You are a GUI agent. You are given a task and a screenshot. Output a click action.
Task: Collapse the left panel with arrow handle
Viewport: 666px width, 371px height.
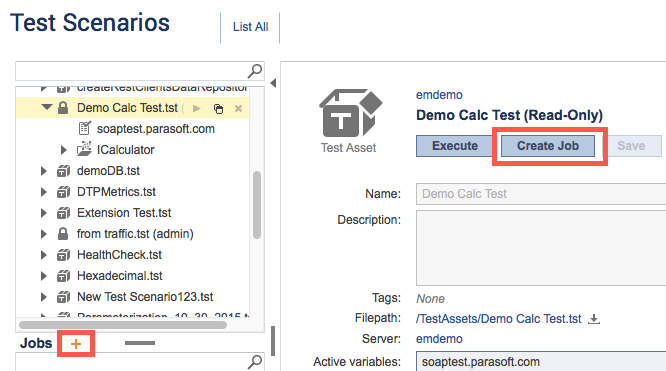pyautogui.click(x=273, y=83)
